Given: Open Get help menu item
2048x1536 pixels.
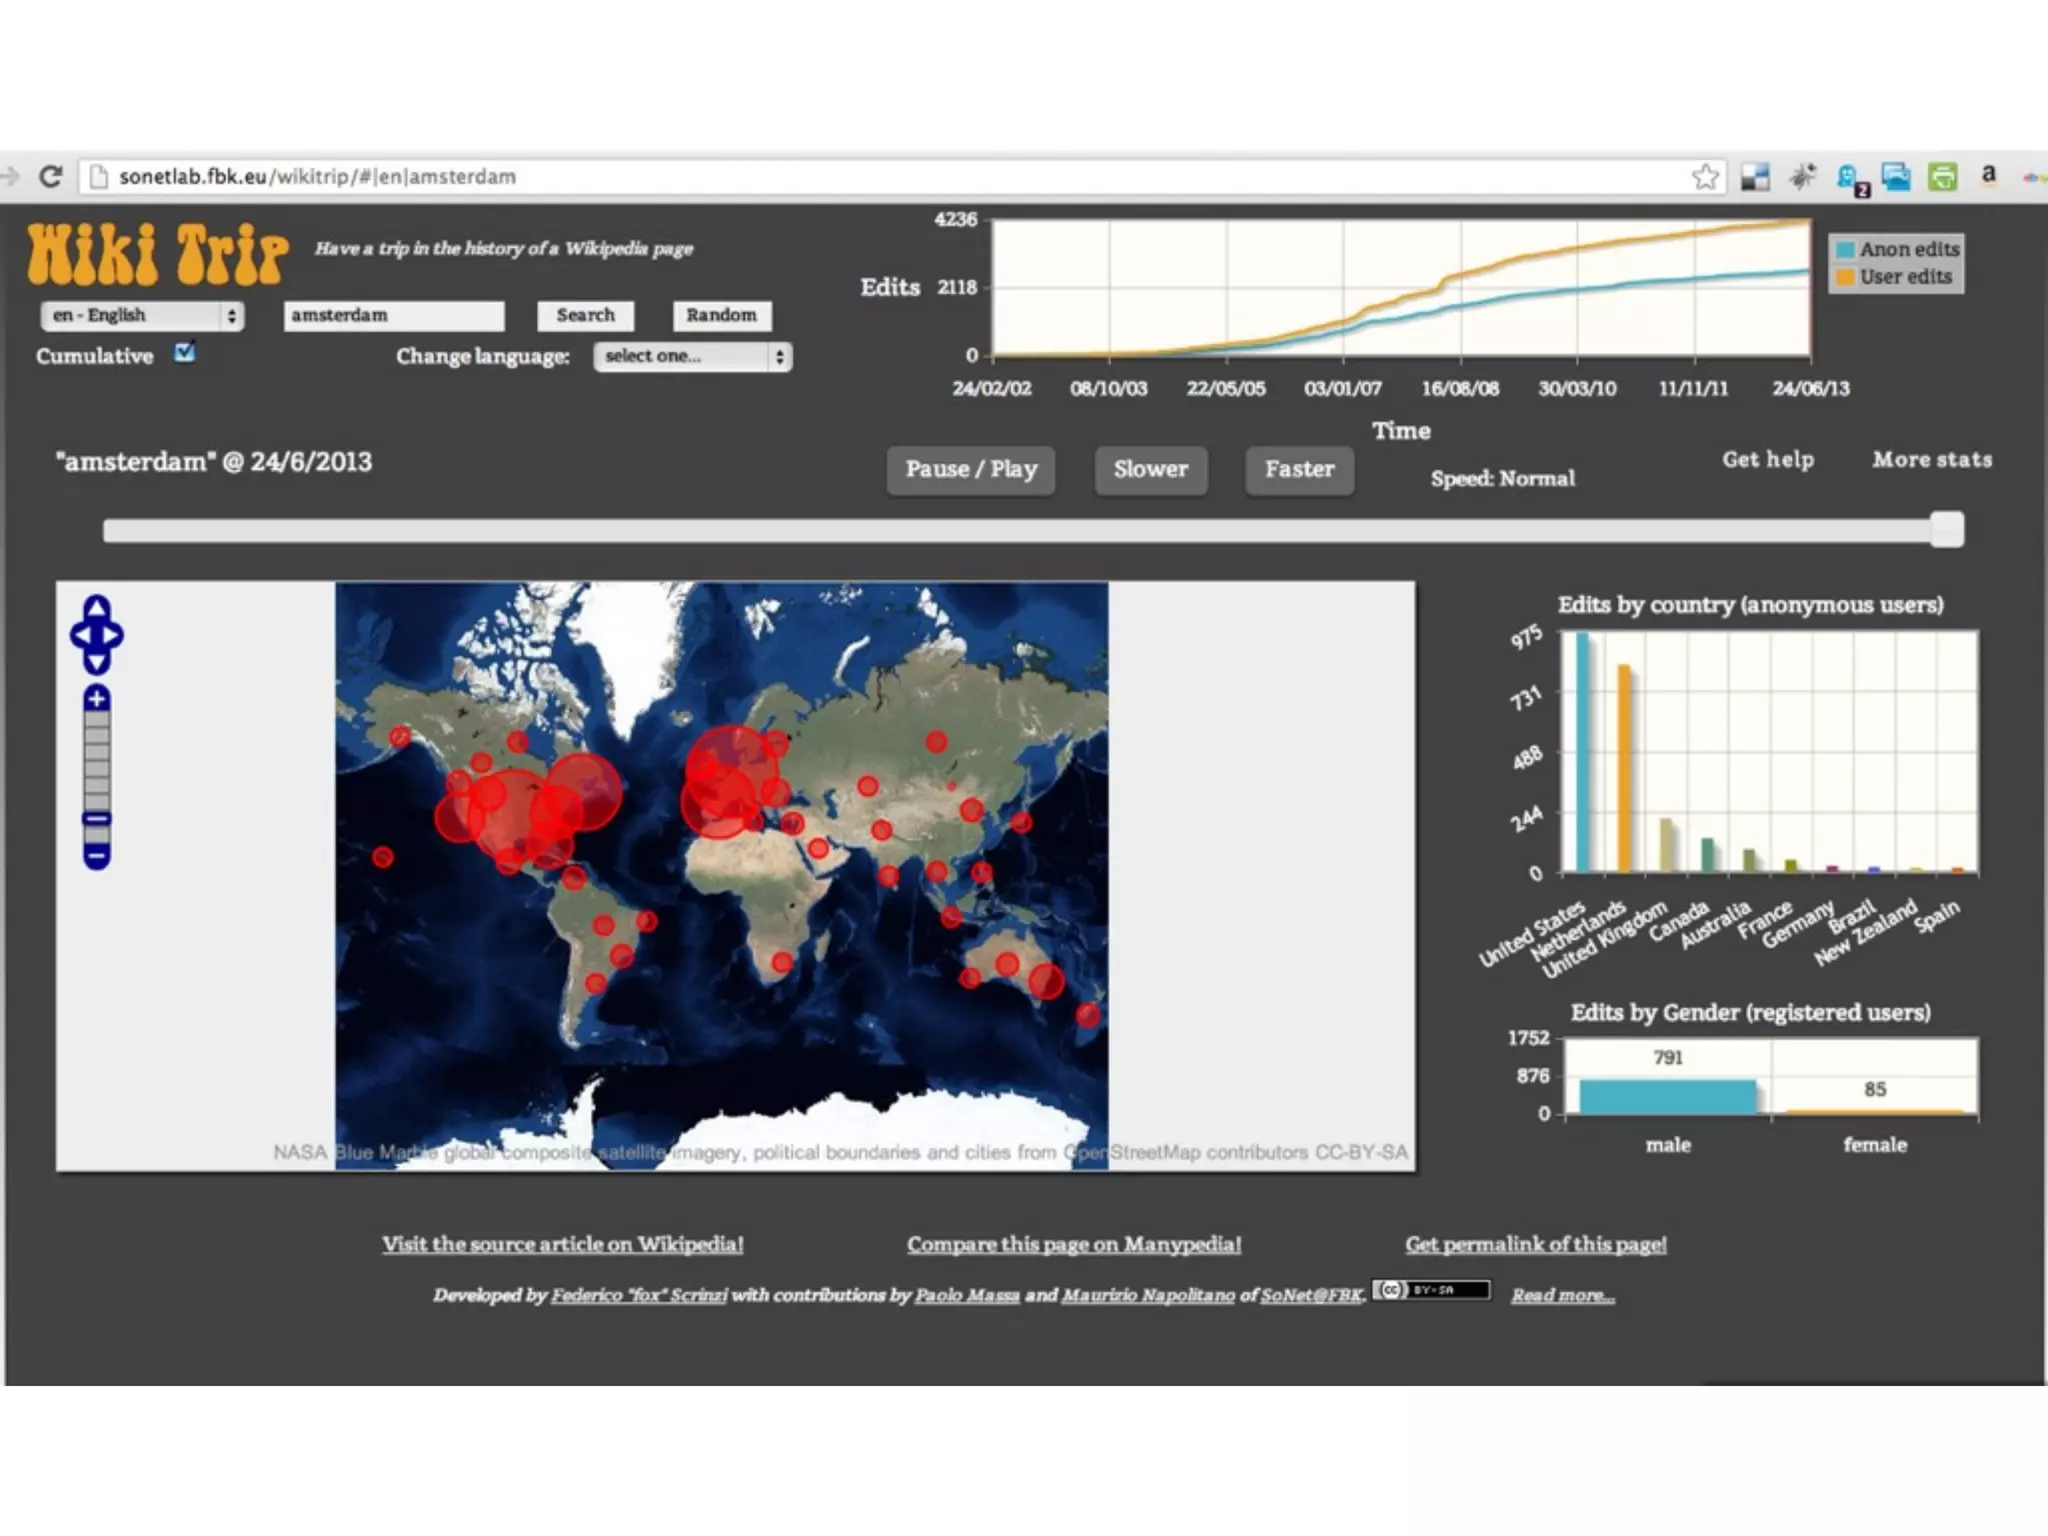Looking at the screenshot, I should [x=1767, y=460].
